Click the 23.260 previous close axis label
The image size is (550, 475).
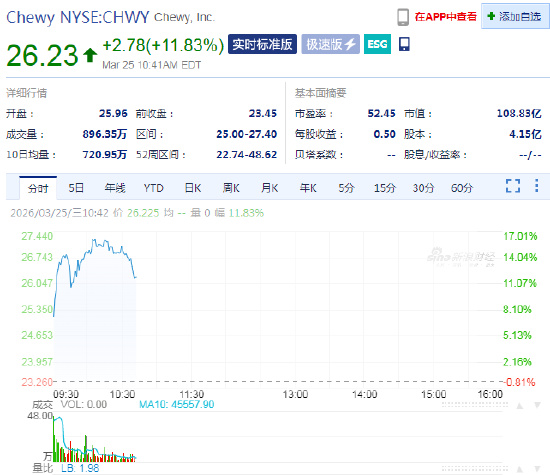tap(37, 382)
